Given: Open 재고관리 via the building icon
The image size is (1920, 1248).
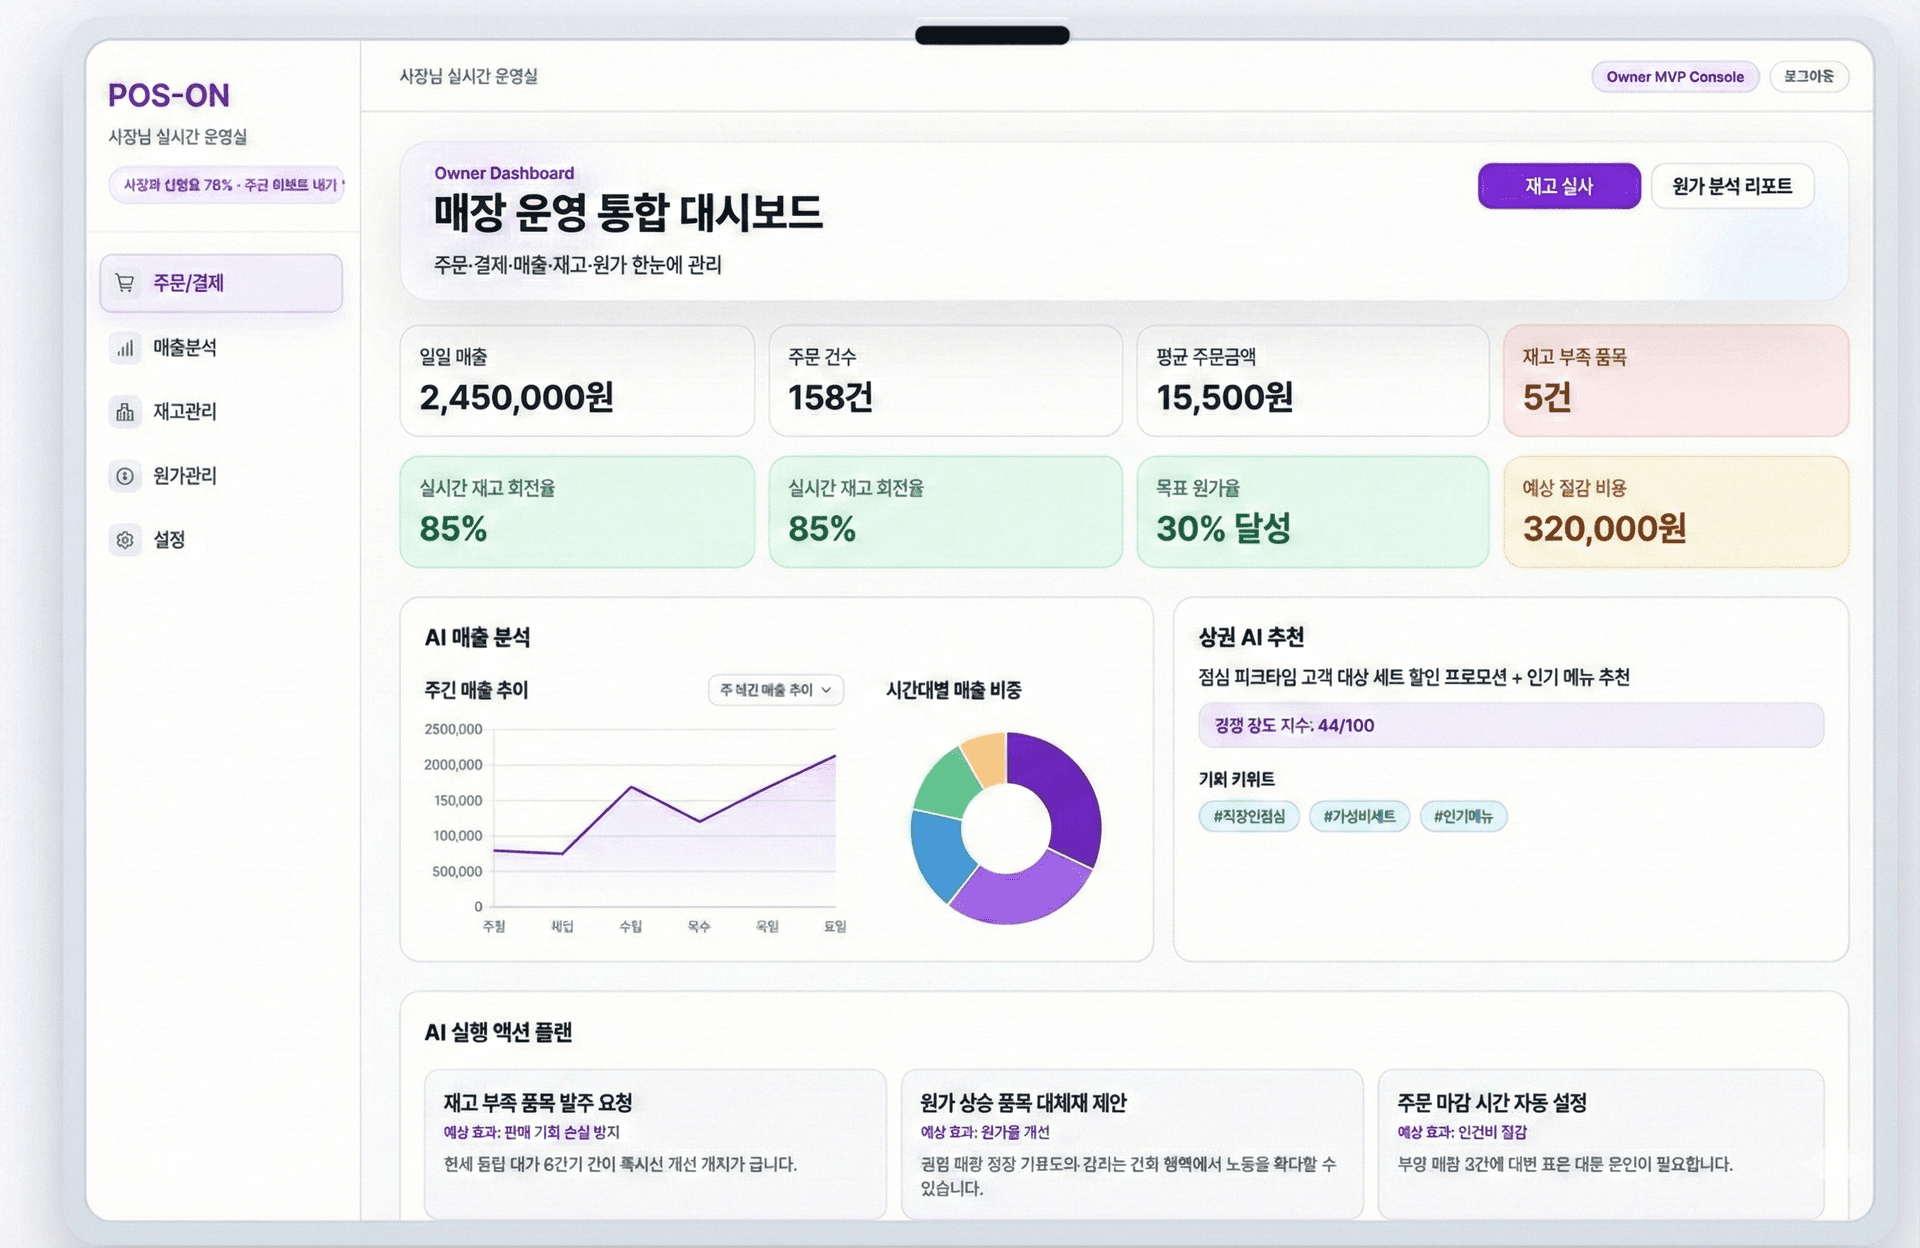Looking at the screenshot, I should coord(124,412).
